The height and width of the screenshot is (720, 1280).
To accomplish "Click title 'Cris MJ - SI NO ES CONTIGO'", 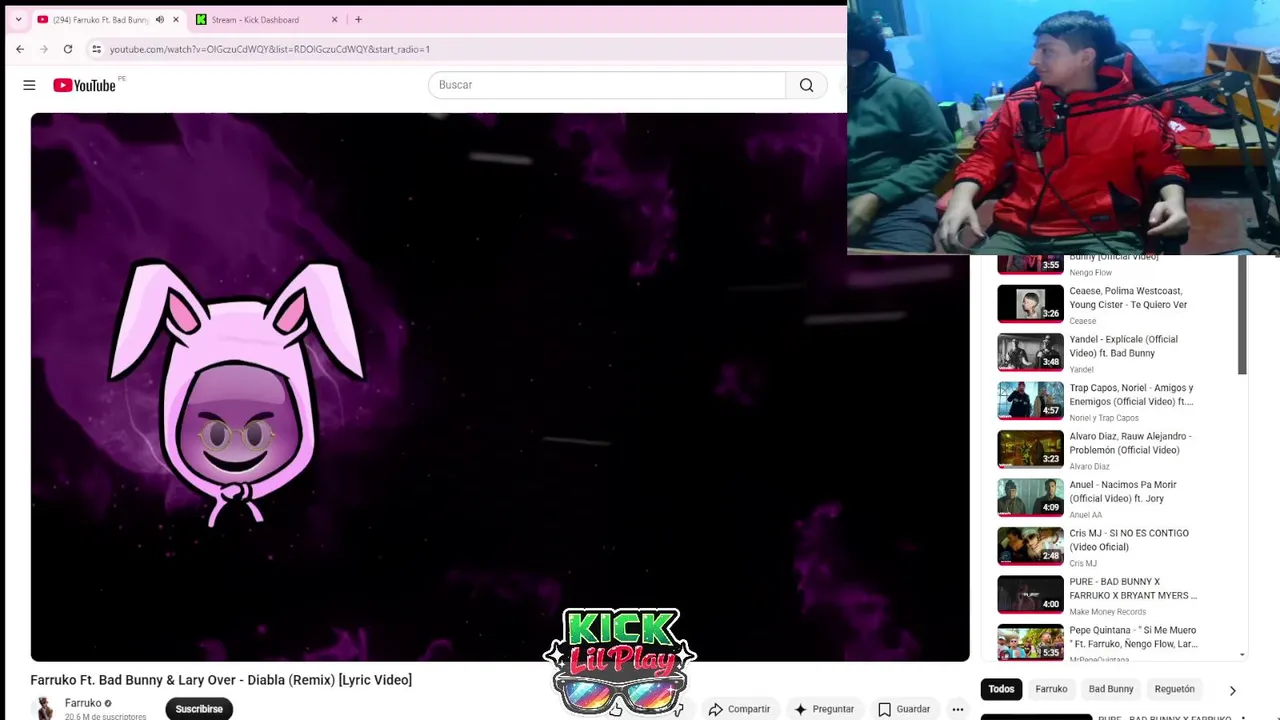I will tap(1129, 540).
